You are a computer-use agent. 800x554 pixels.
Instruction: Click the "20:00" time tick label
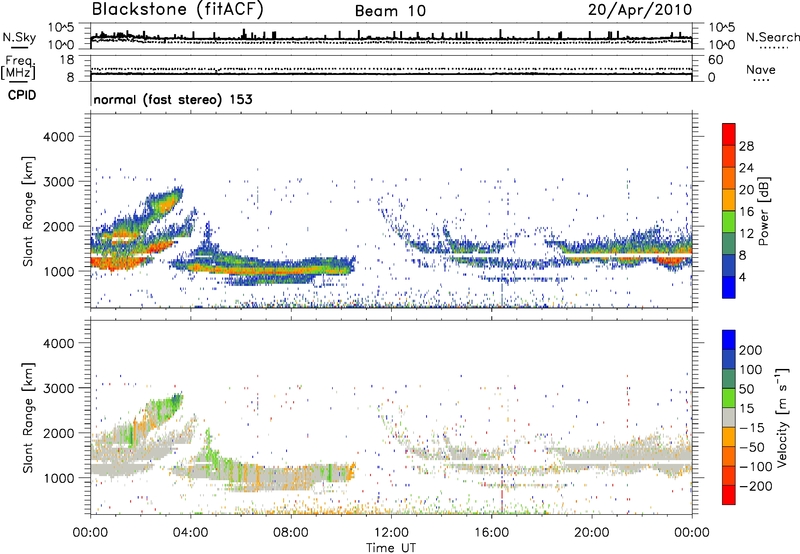[x=591, y=533]
